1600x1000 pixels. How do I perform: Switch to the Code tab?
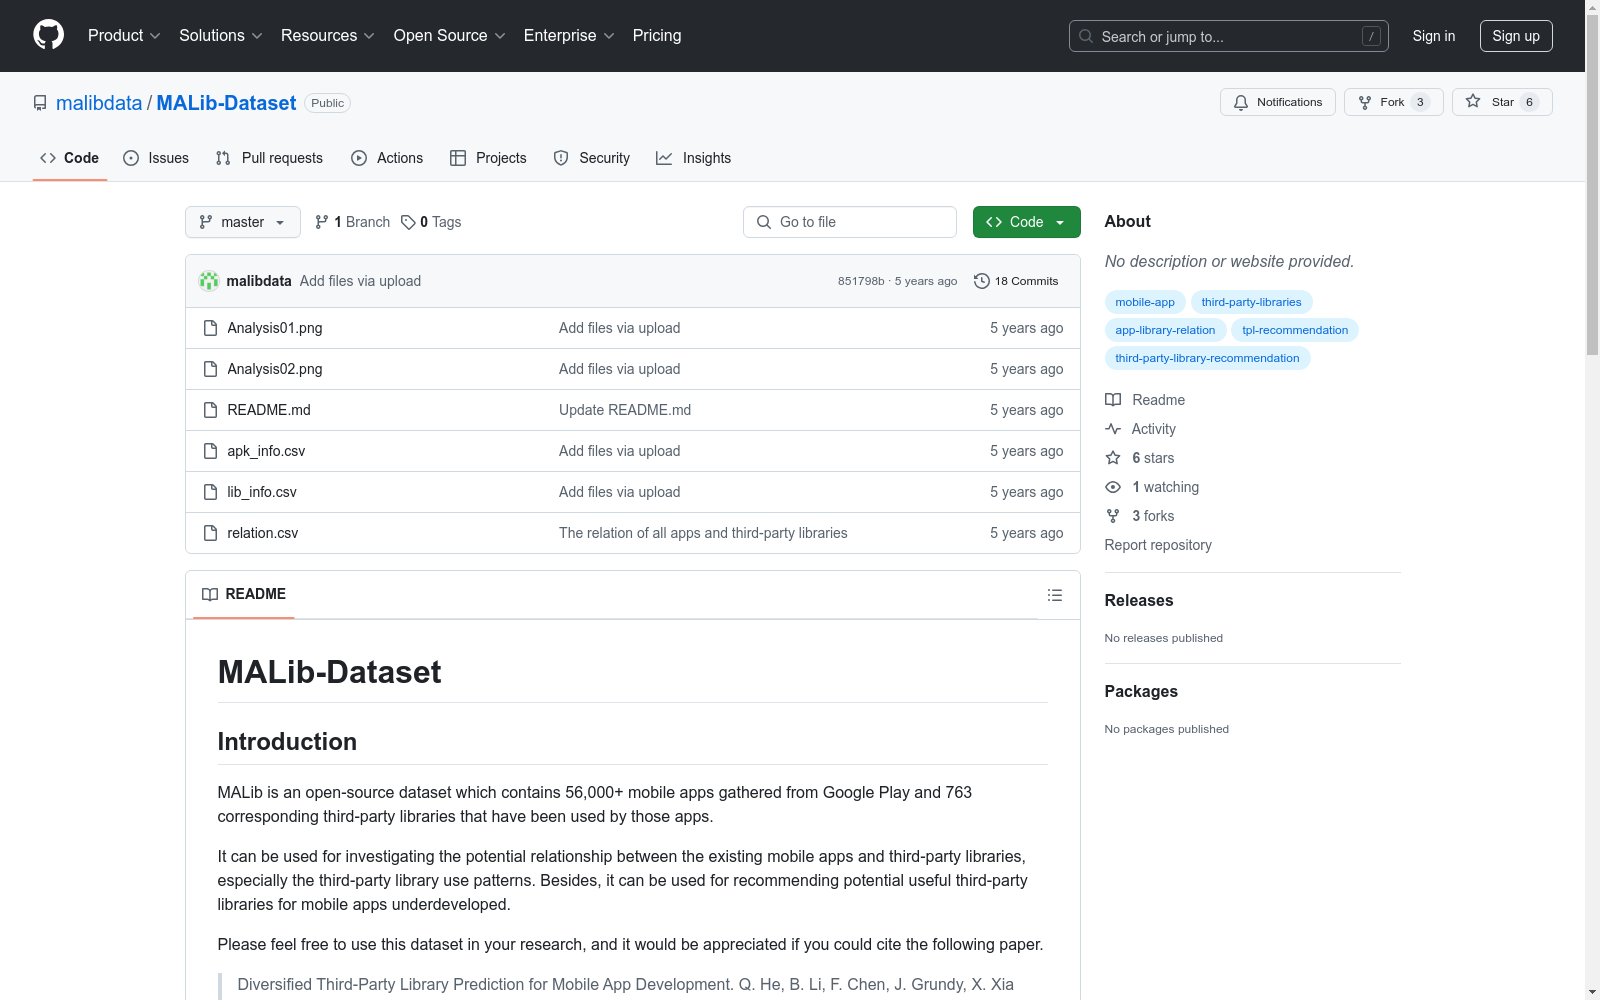click(x=70, y=158)
